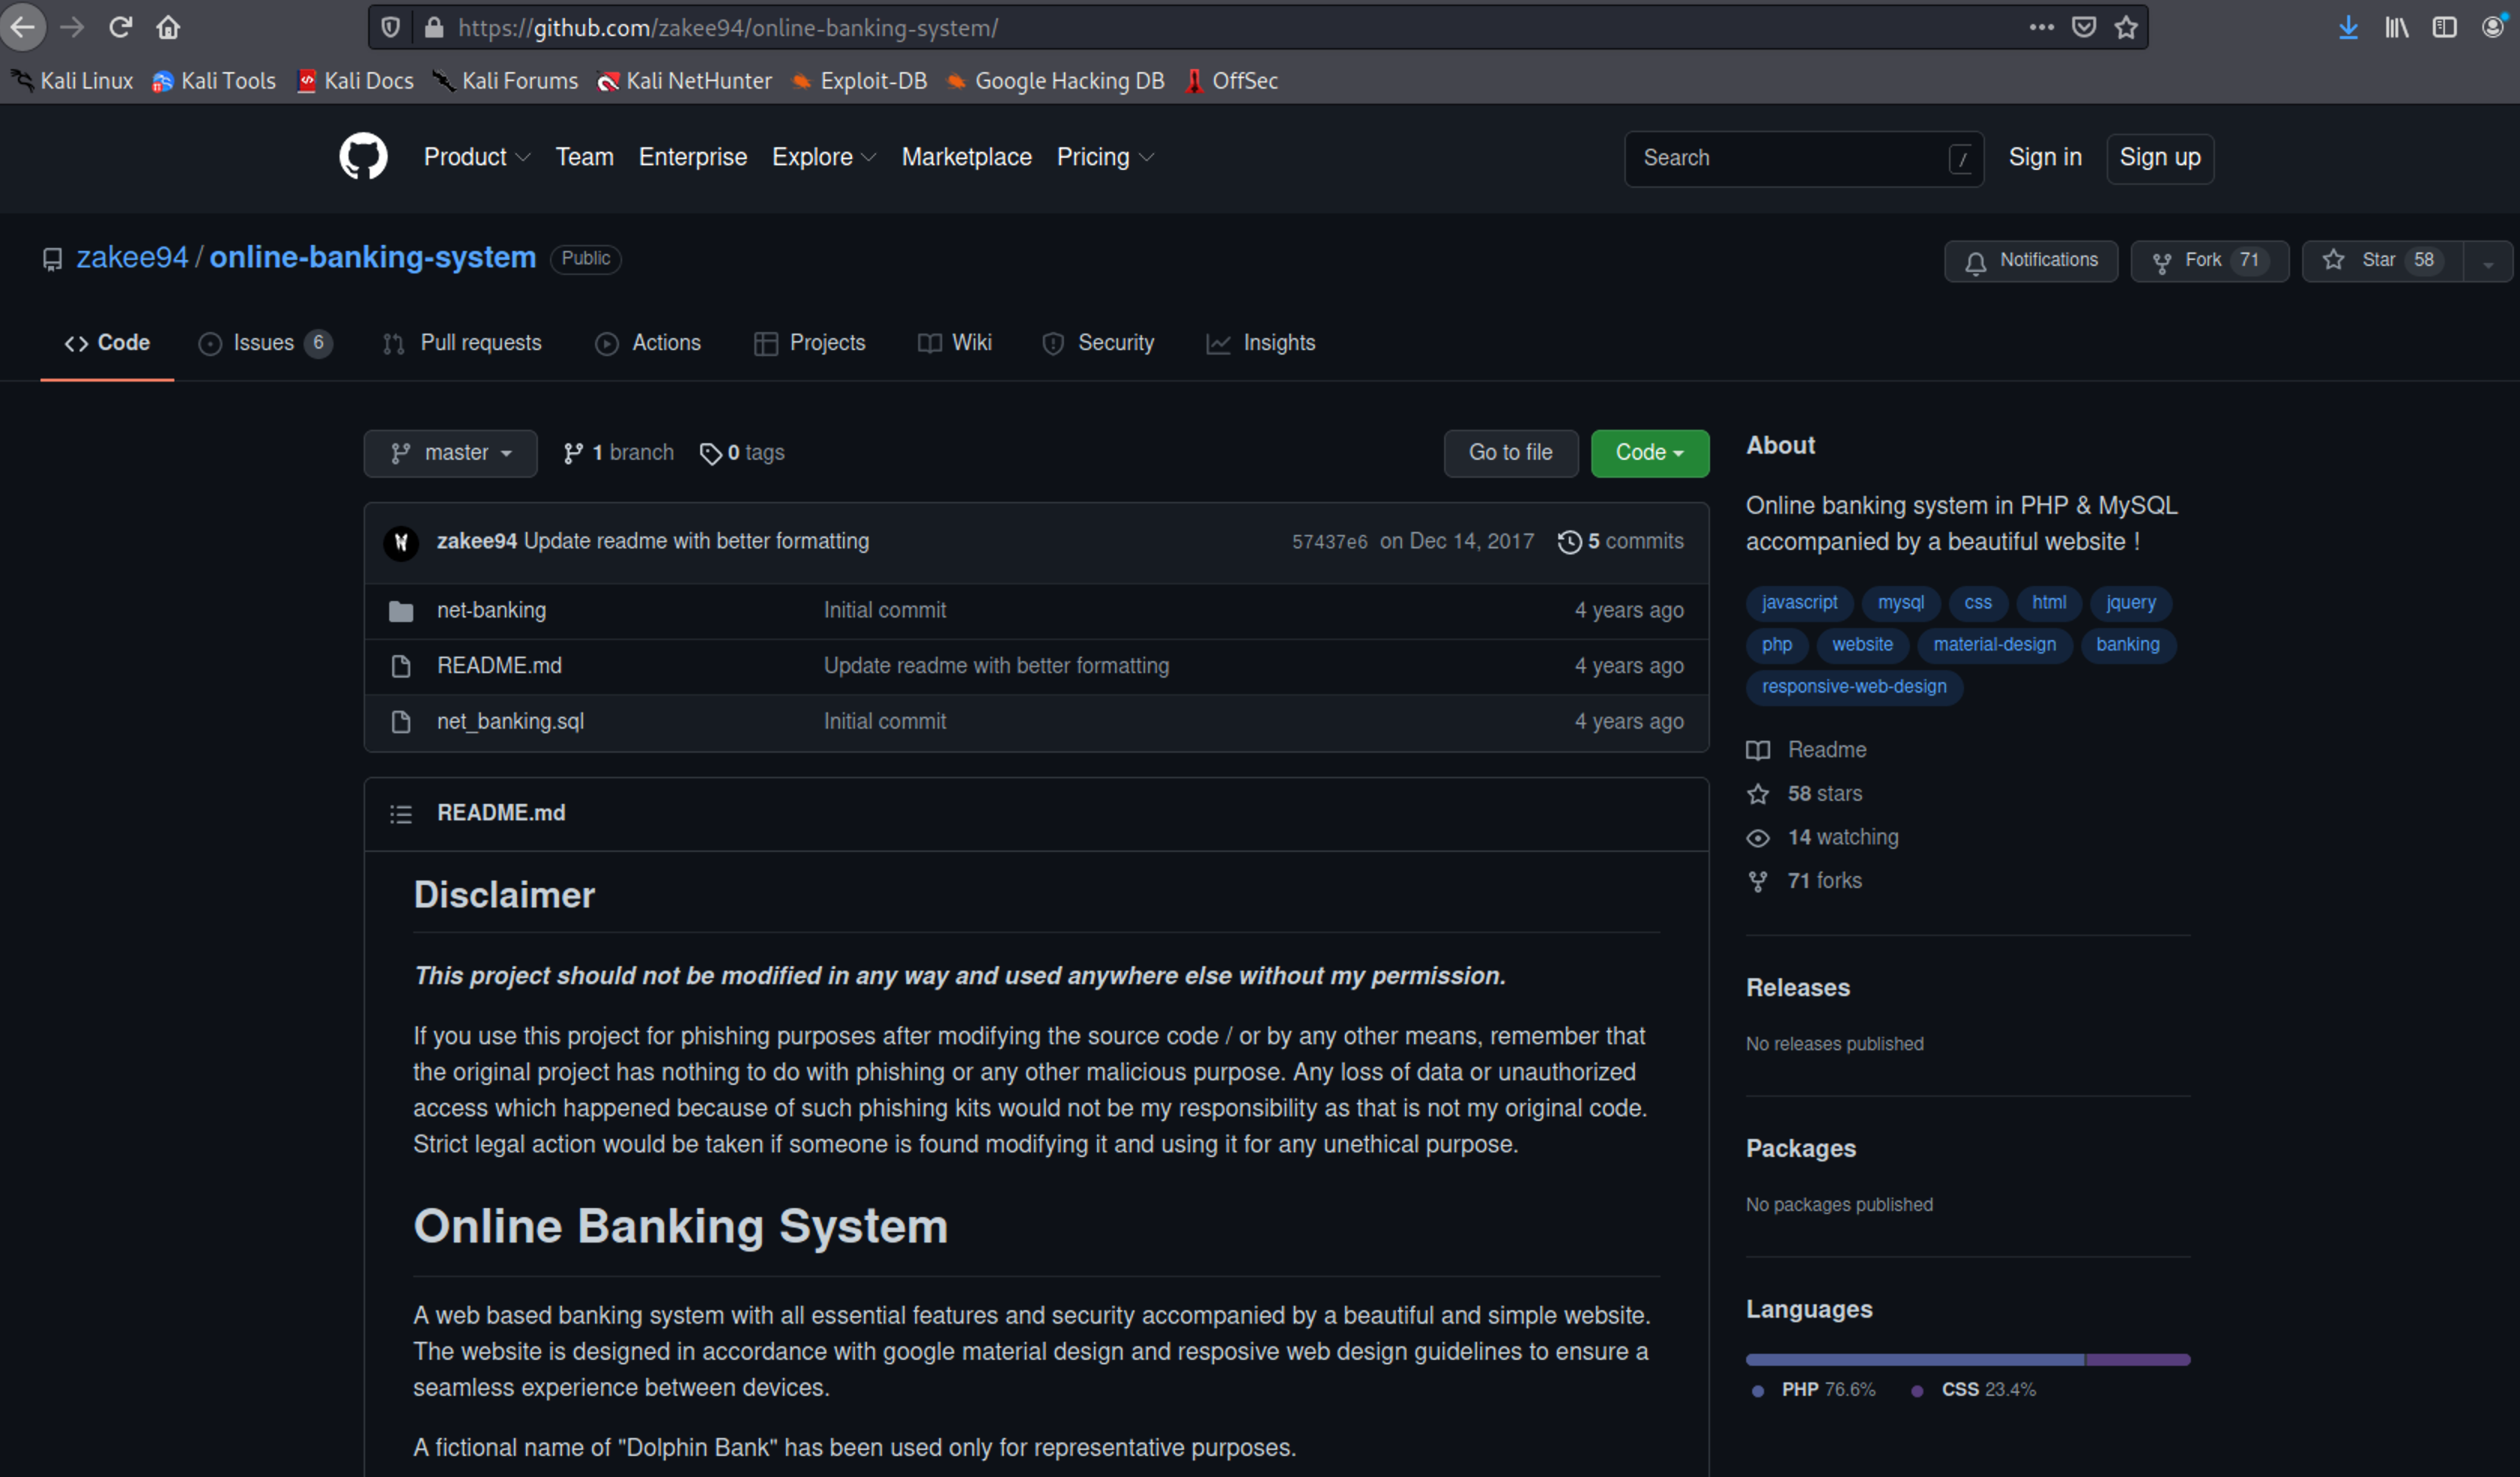This screenshot has height=1477, width=2520.
Task: Open README table of contents list icon
Action: point(401,814)
